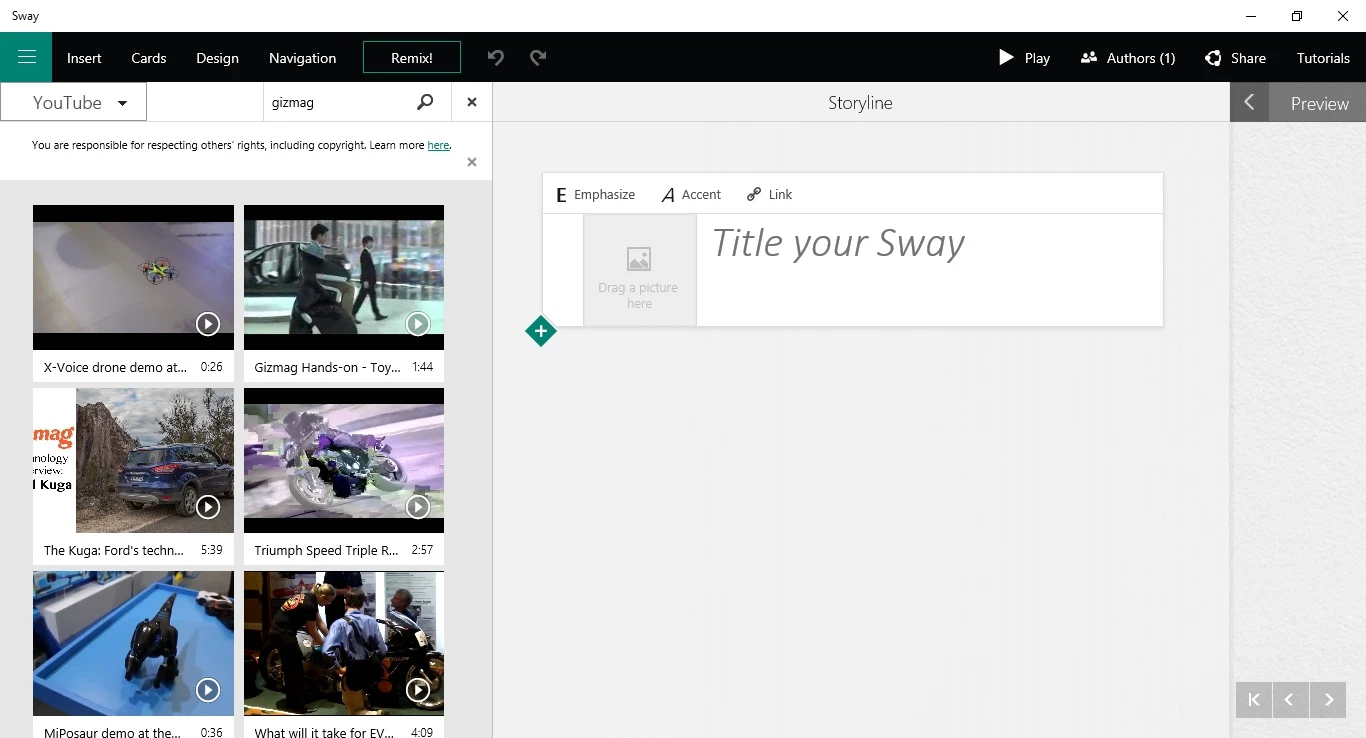Viewport: 1366px width, 738px height.
Task: Open the Cards menu
Action: [x=149, y=58]
